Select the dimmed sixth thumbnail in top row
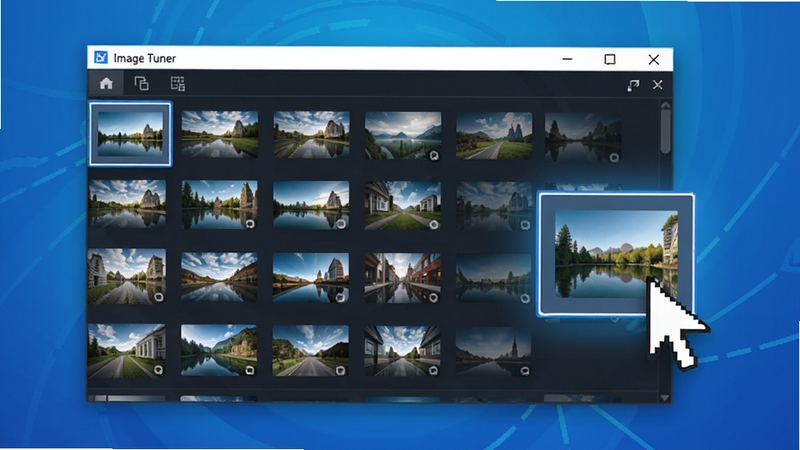 (583, 138)
